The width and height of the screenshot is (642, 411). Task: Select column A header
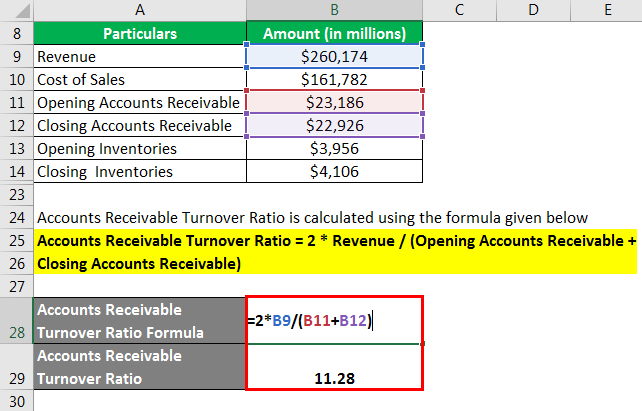140,10
